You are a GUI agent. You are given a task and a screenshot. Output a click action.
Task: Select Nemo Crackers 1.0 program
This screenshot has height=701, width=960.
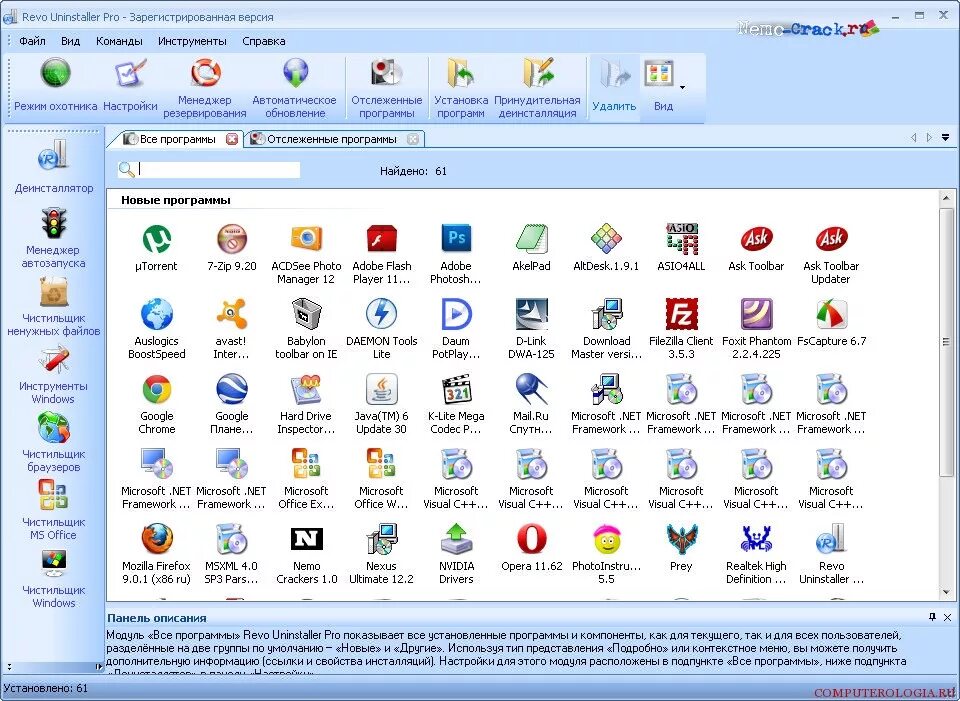[306, 554]
